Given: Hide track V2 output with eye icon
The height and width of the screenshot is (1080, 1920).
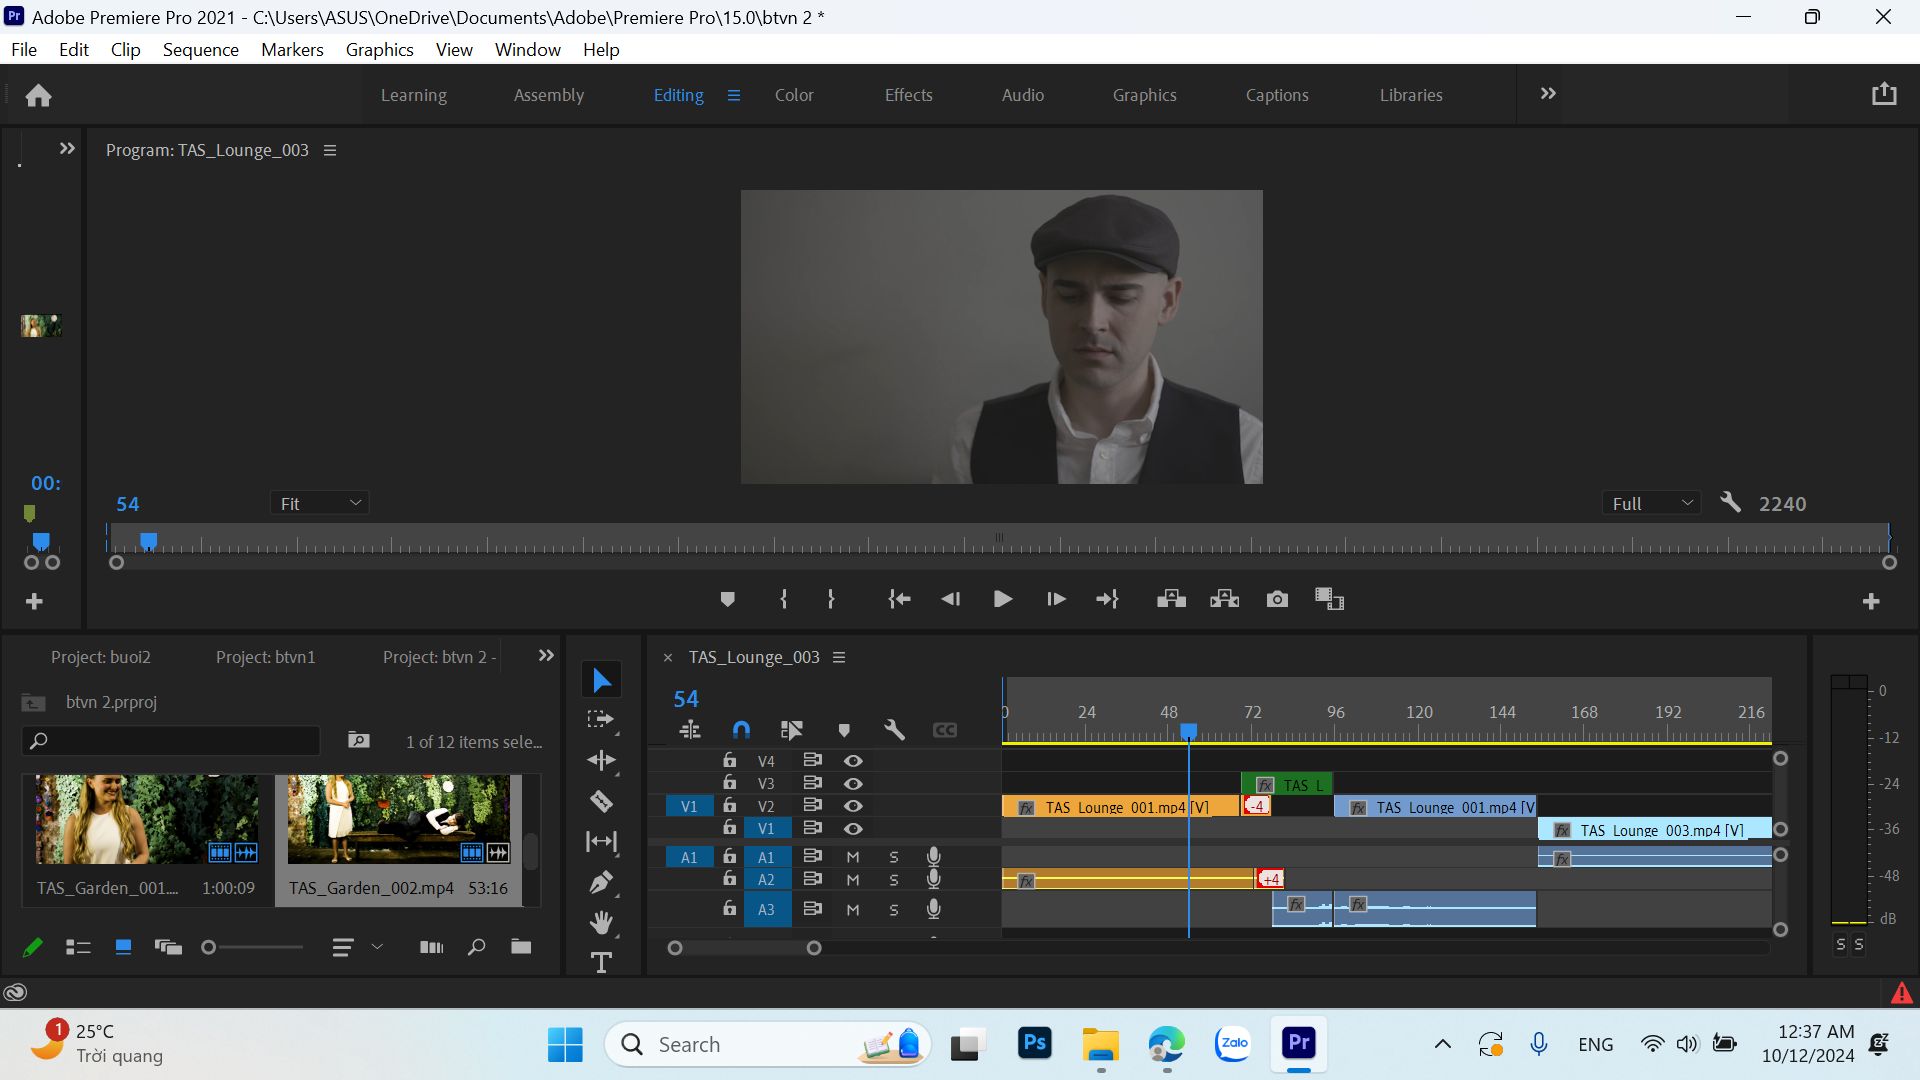Looking at the screenshot, I should [x=853, y=806].
